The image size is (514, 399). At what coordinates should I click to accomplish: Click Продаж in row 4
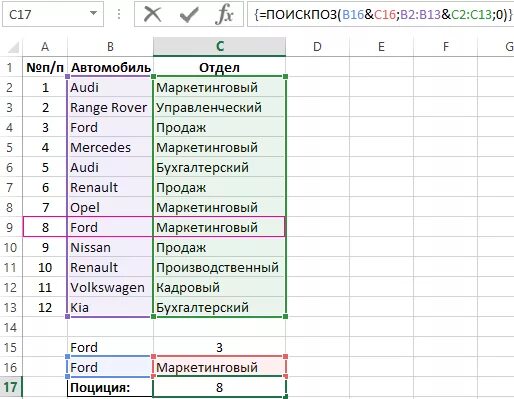click(x=219, y=127)
